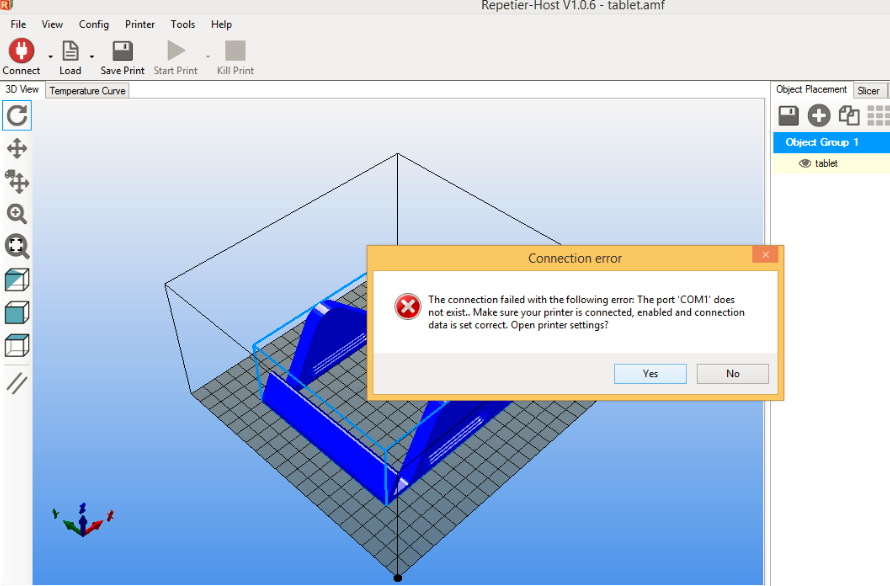Open the Config menu

click(94, 24)
